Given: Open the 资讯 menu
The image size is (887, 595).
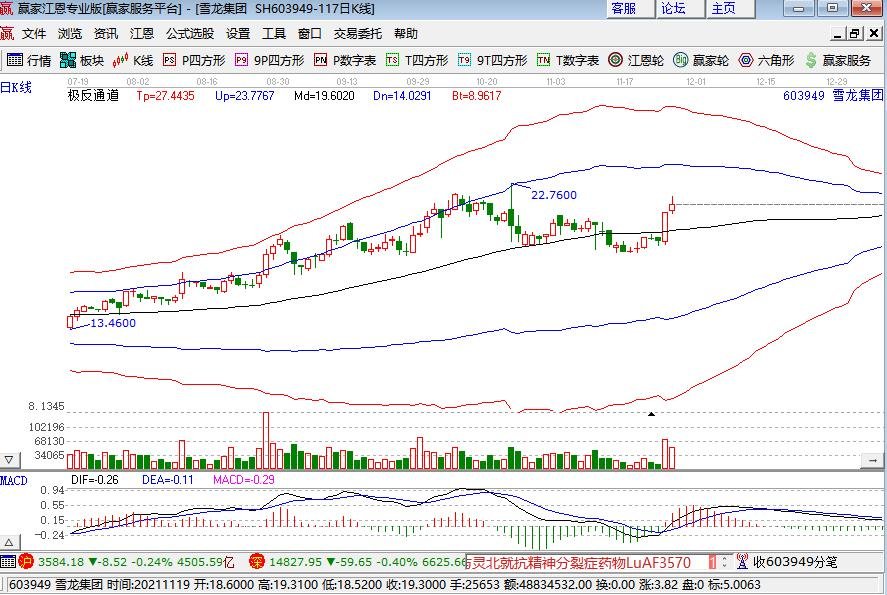Looking at the screenshot, I should point(106,33).
